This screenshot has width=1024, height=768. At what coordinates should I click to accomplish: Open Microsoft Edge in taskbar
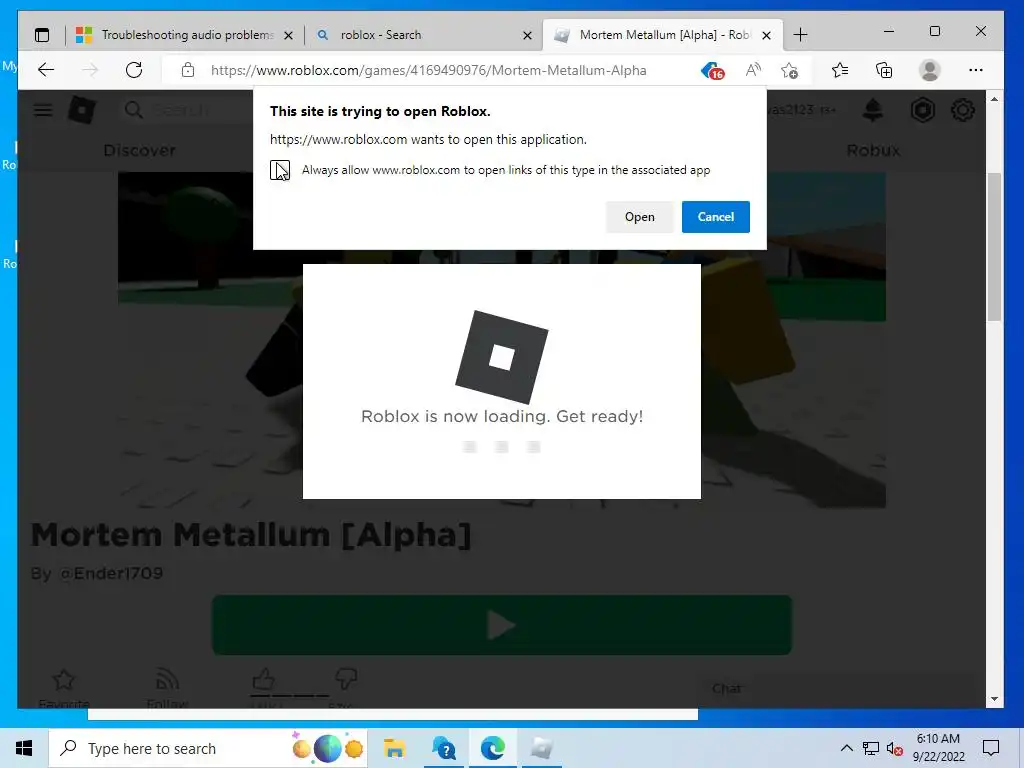[x=492, y=748]
